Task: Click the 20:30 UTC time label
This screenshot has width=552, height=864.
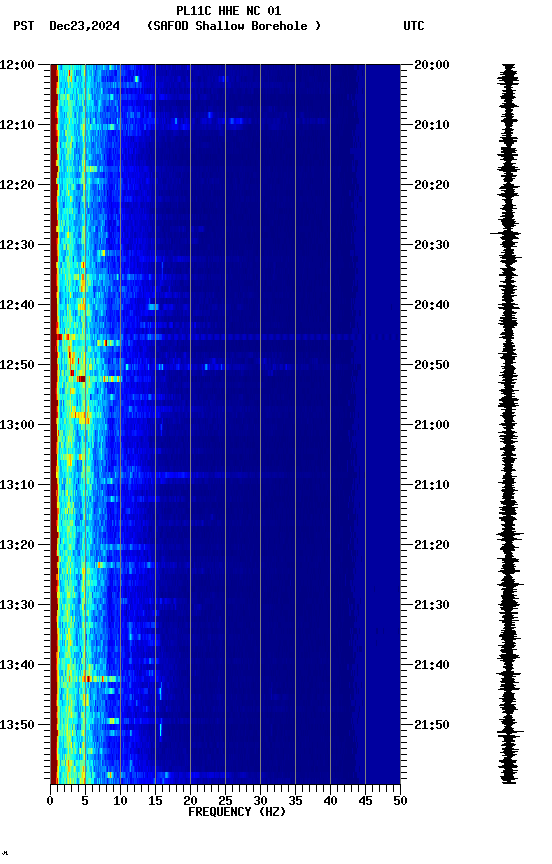Action: (432, 245)
